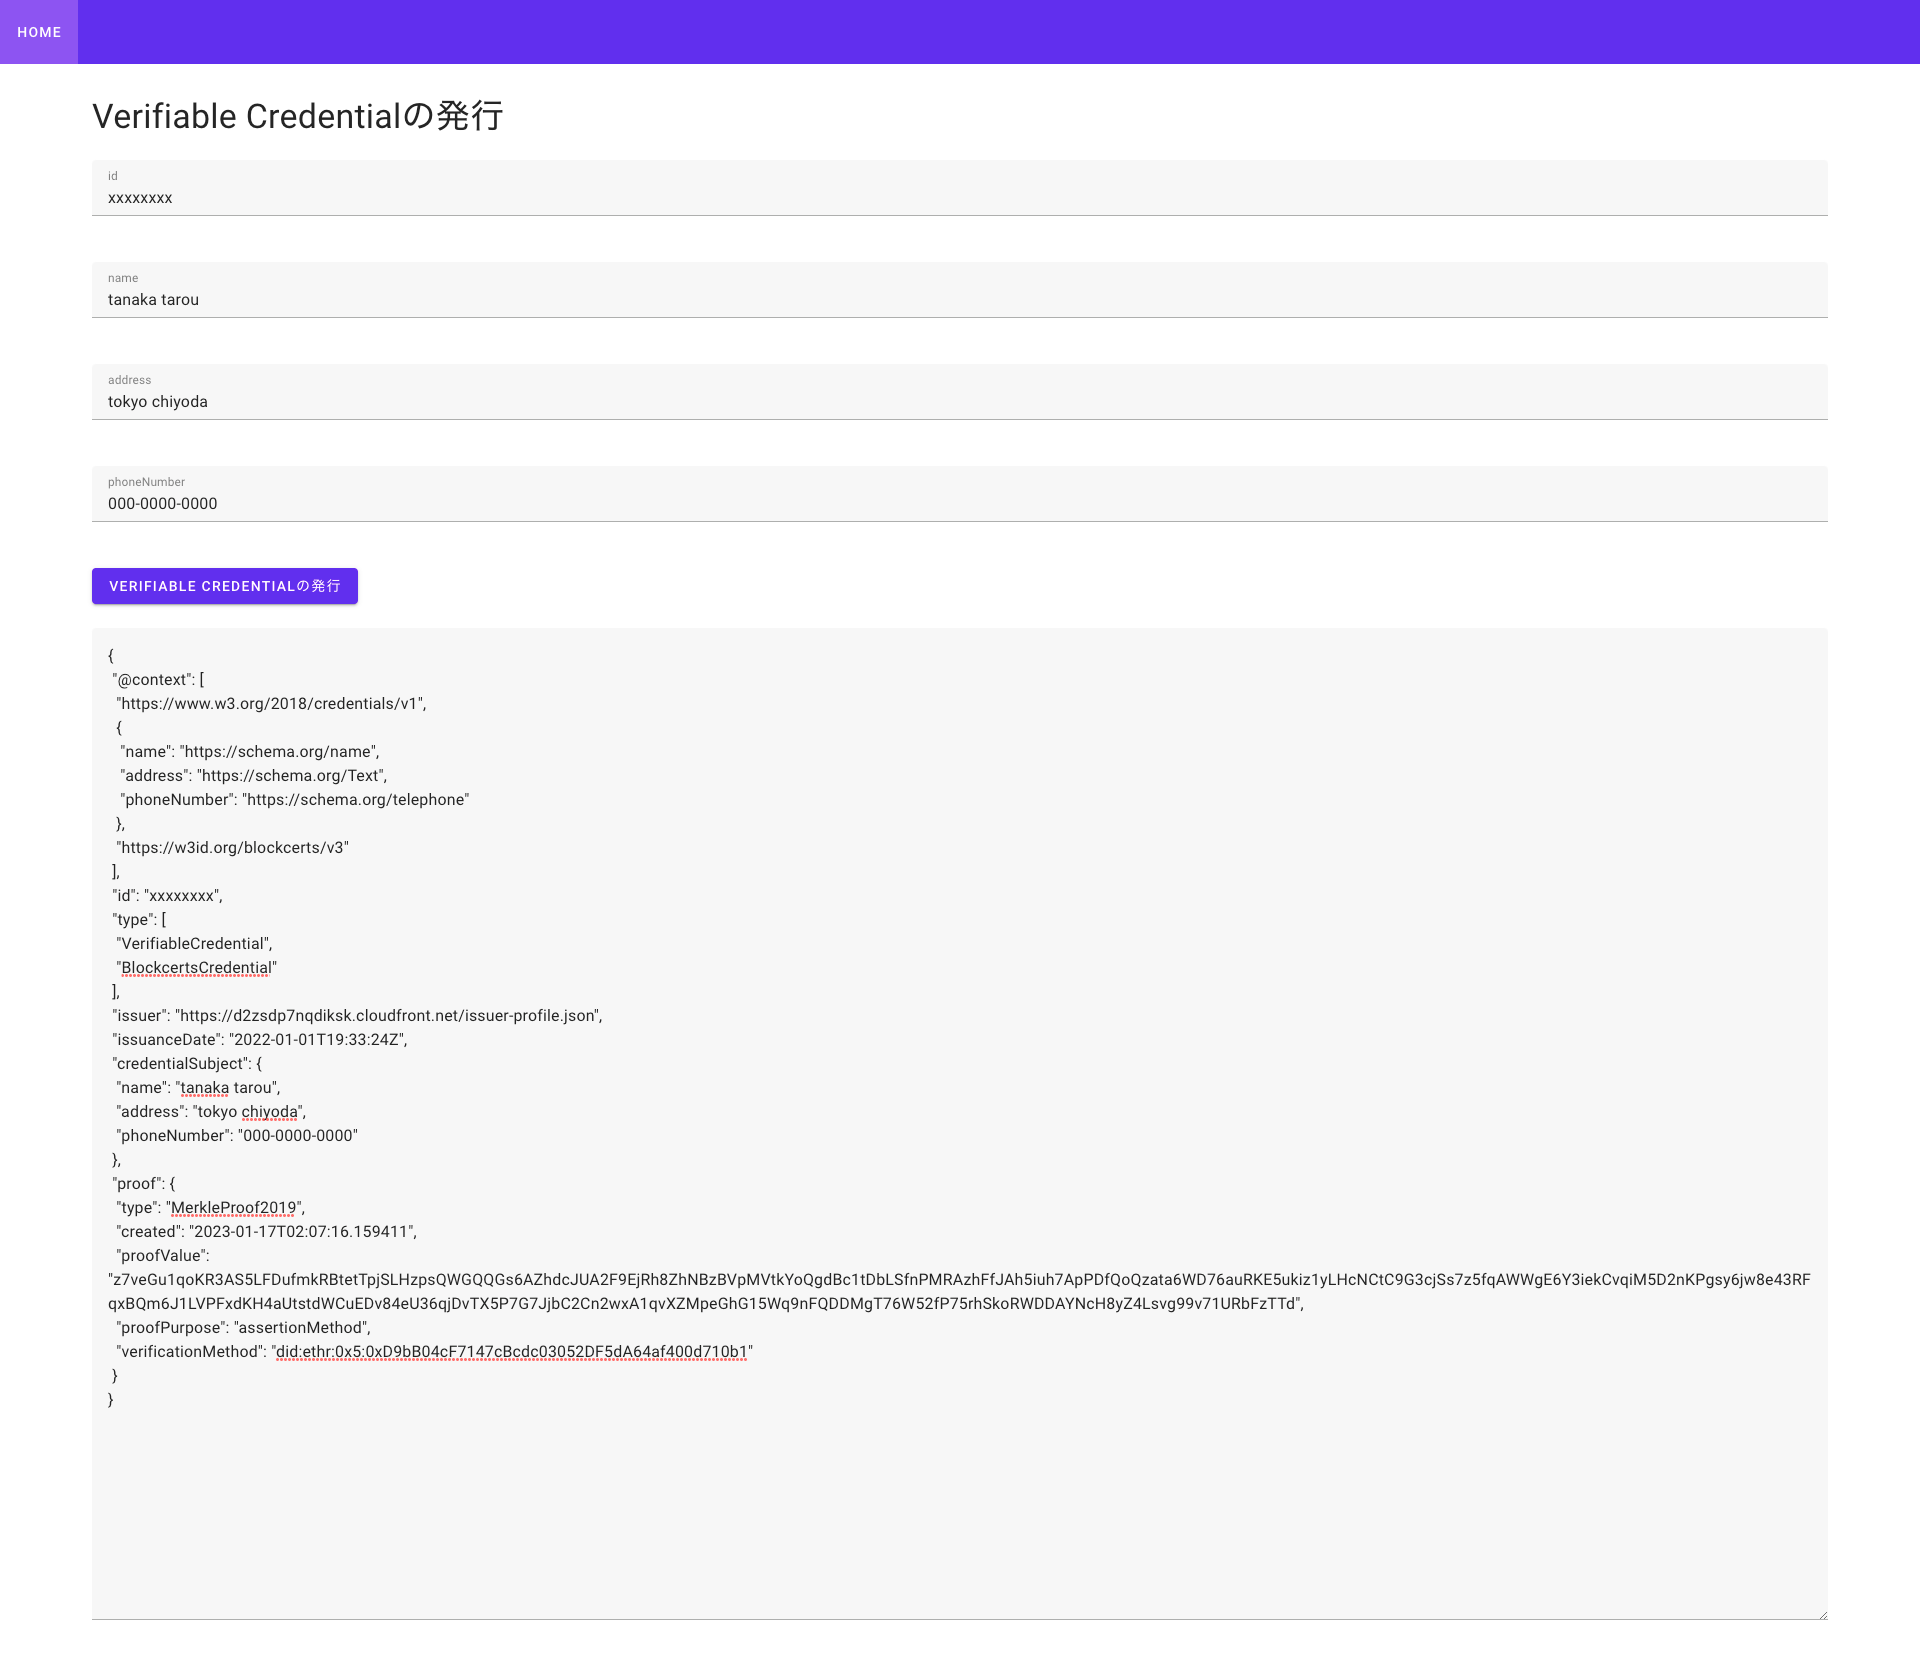
Task: Click the misspelled word BlockcertsCredential in JSON
Action: pos(196,968)
